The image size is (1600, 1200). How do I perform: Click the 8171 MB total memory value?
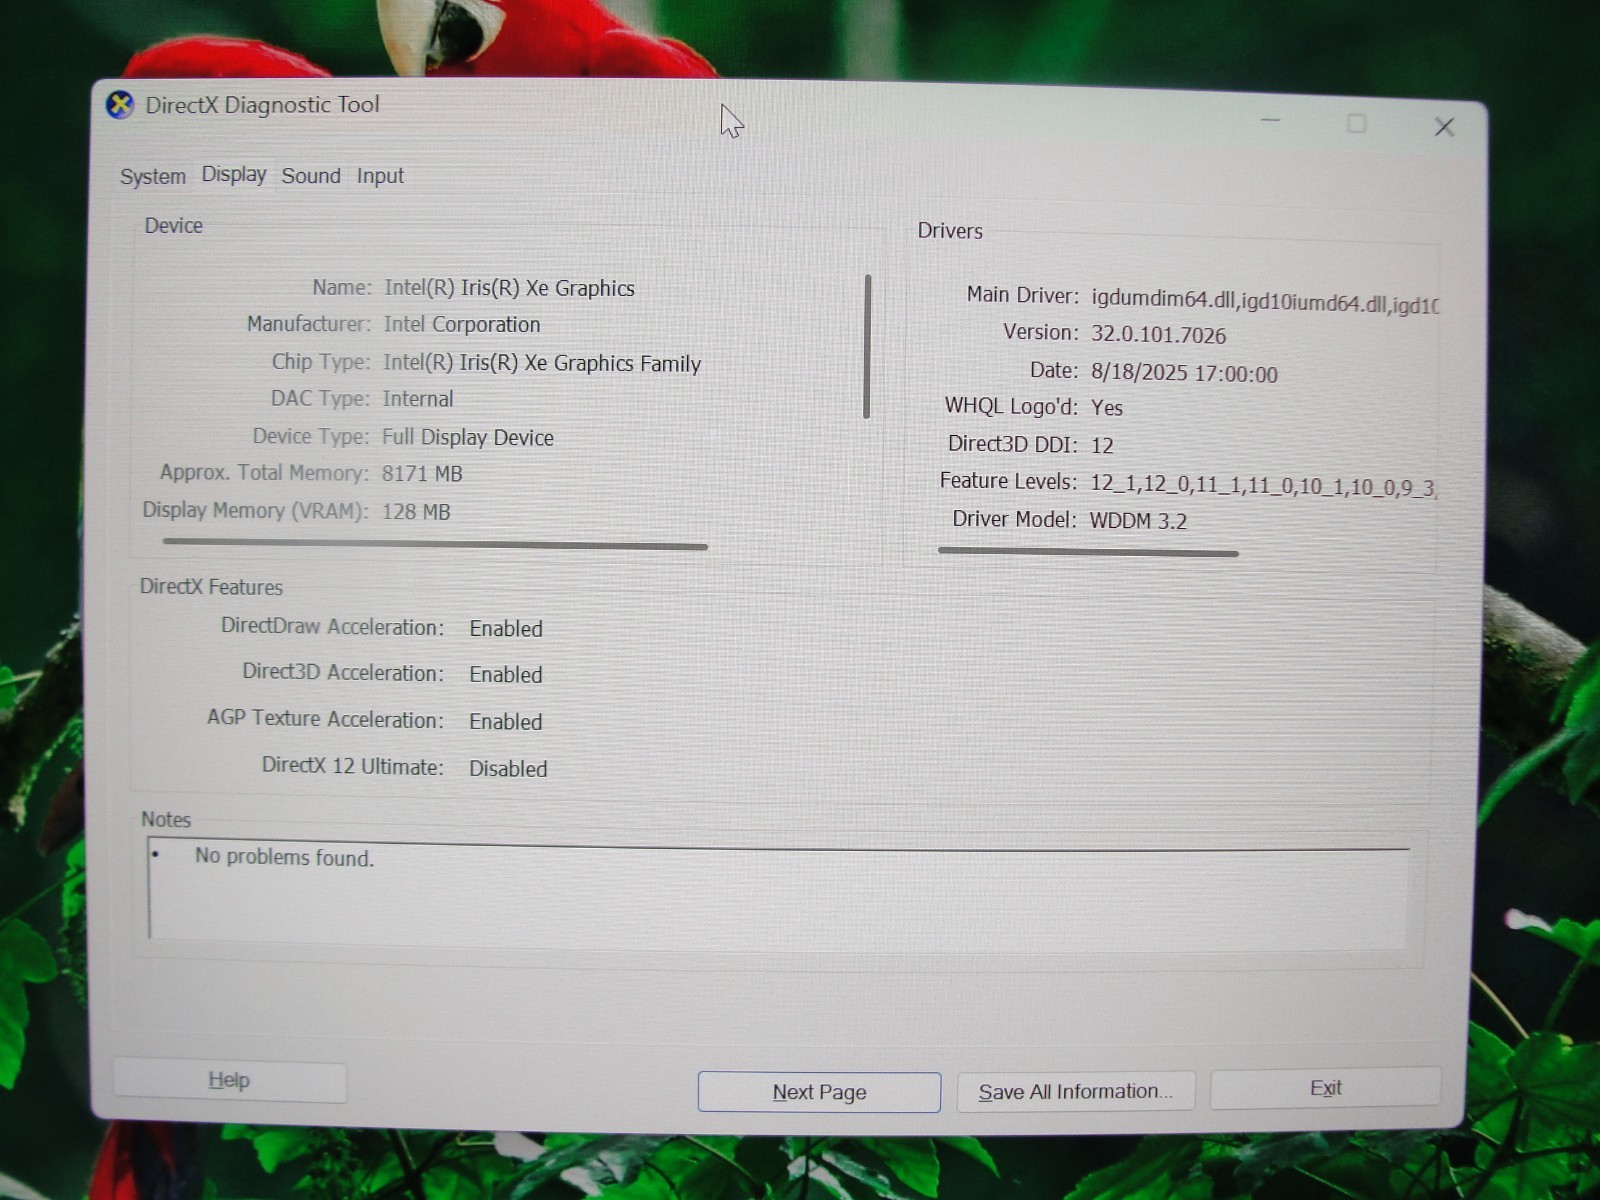click(x=422, y=474)
